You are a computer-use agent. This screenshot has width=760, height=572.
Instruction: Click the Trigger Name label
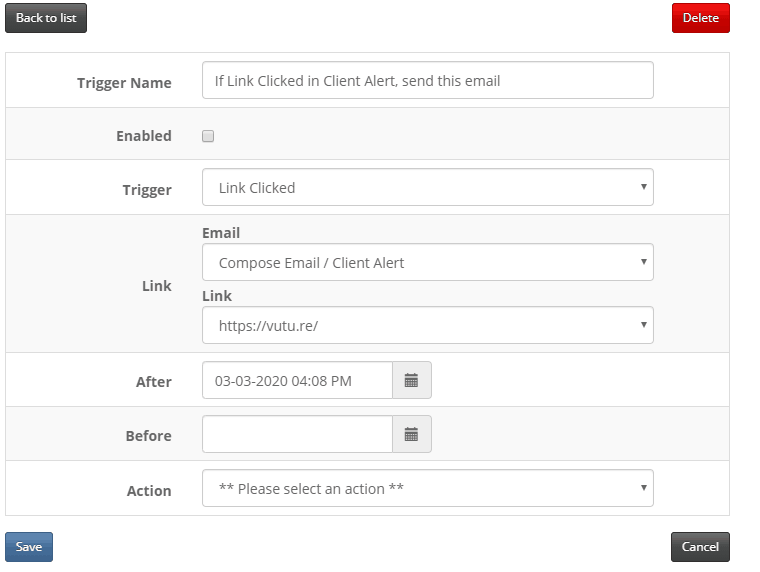point(124,83)
